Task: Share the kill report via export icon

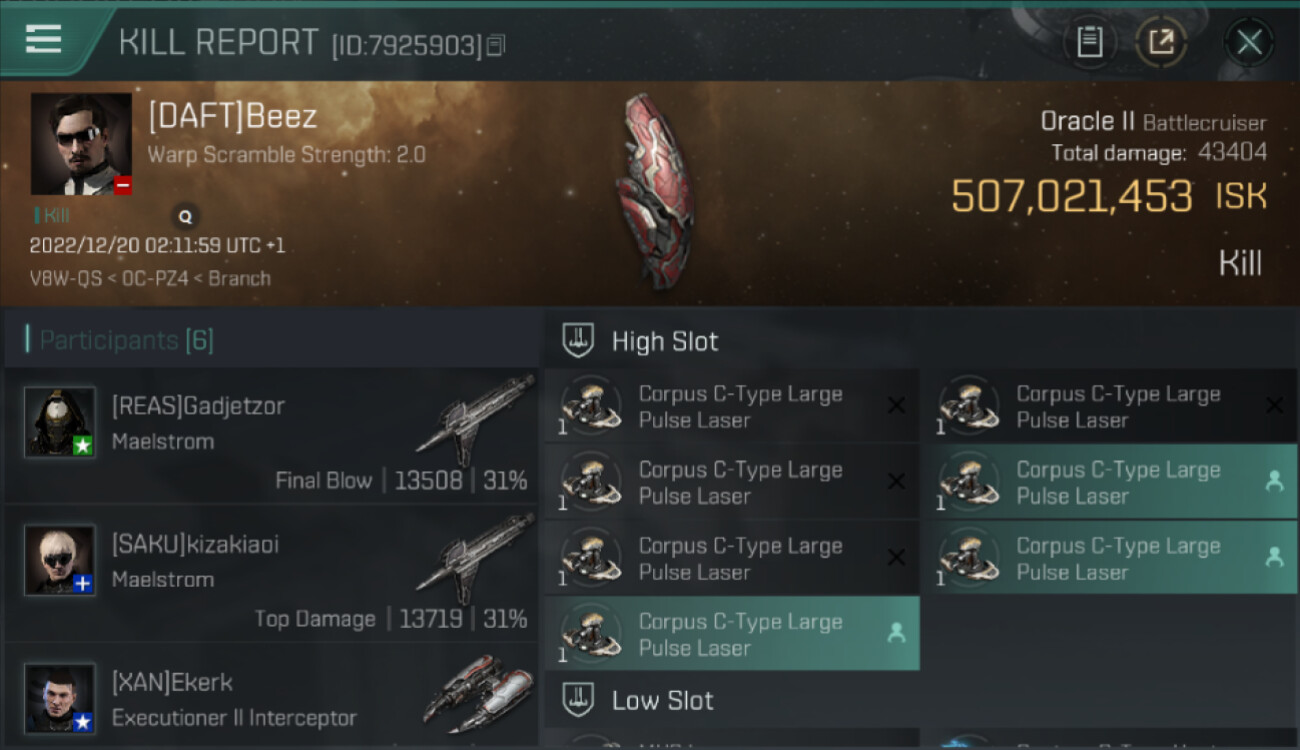Action: click(1161, 42)
